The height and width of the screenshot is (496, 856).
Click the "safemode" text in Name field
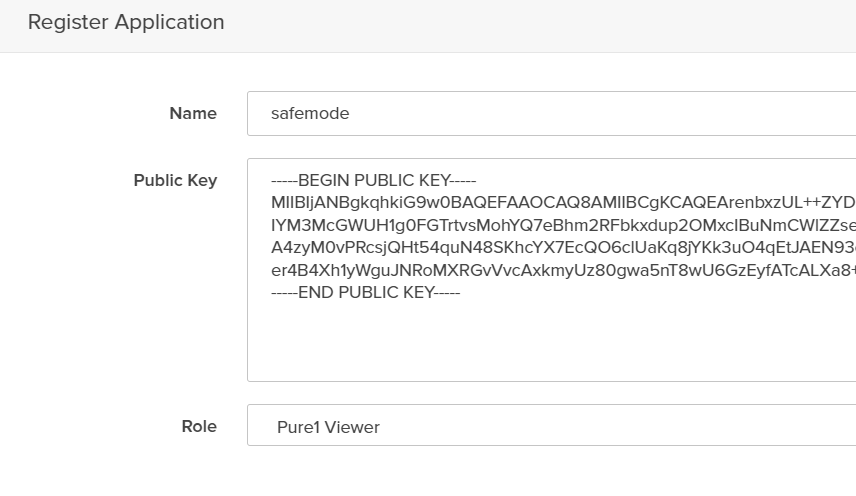coord(310,113)
